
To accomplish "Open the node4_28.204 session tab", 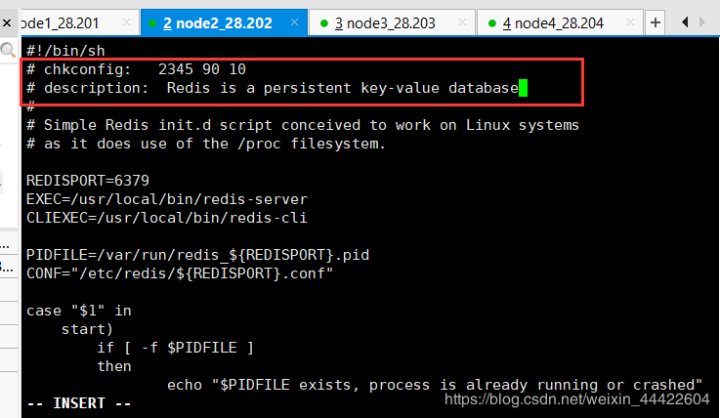I will click(x=548, y=23).
